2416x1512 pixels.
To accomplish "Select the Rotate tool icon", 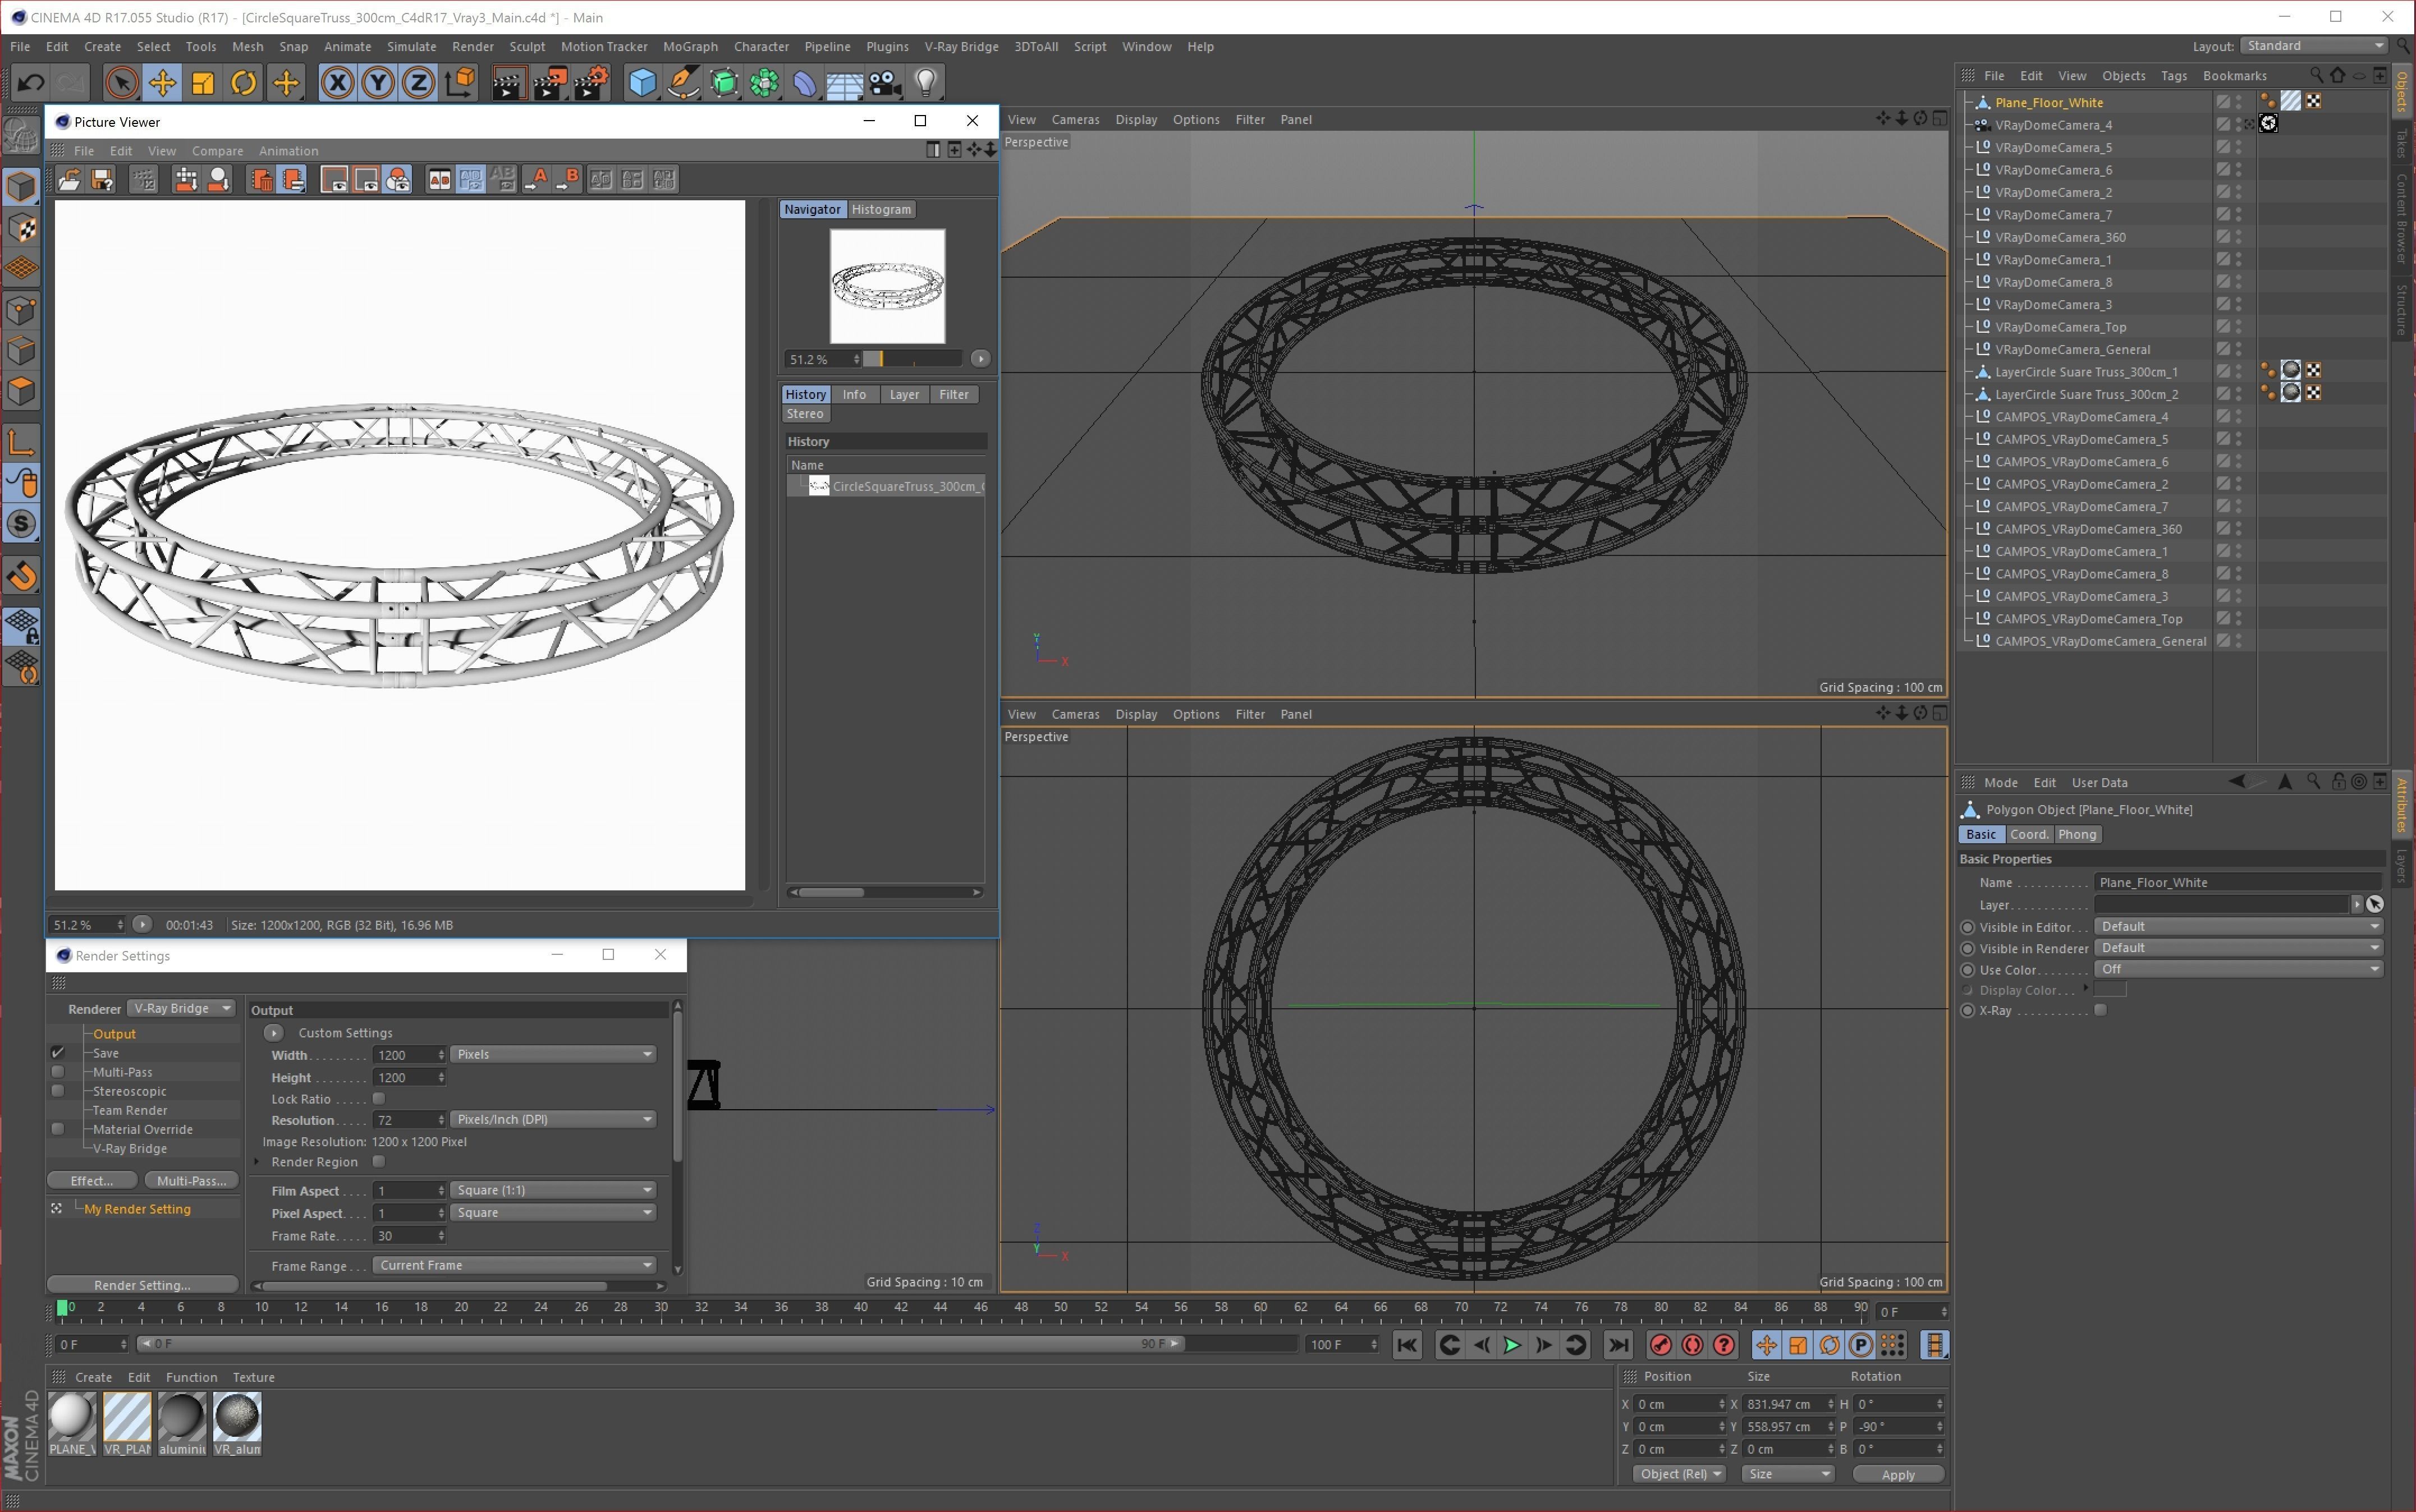I will 244,82.
